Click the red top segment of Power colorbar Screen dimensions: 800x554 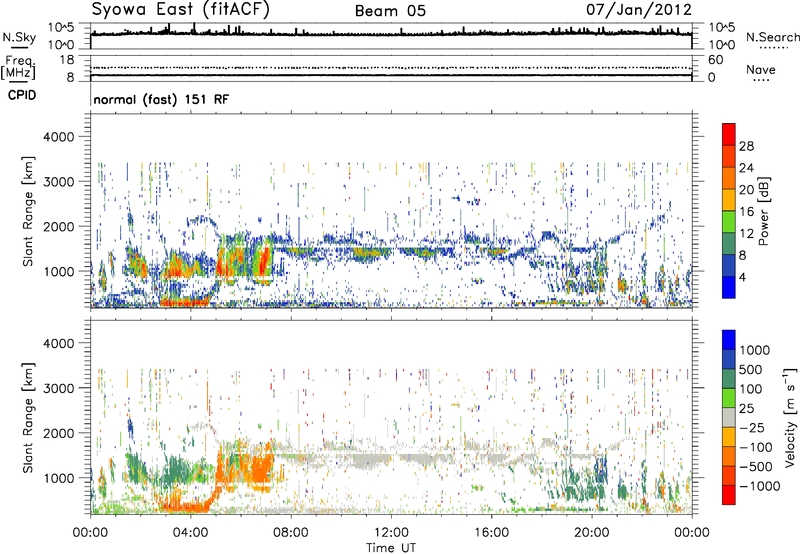(729, 134)
